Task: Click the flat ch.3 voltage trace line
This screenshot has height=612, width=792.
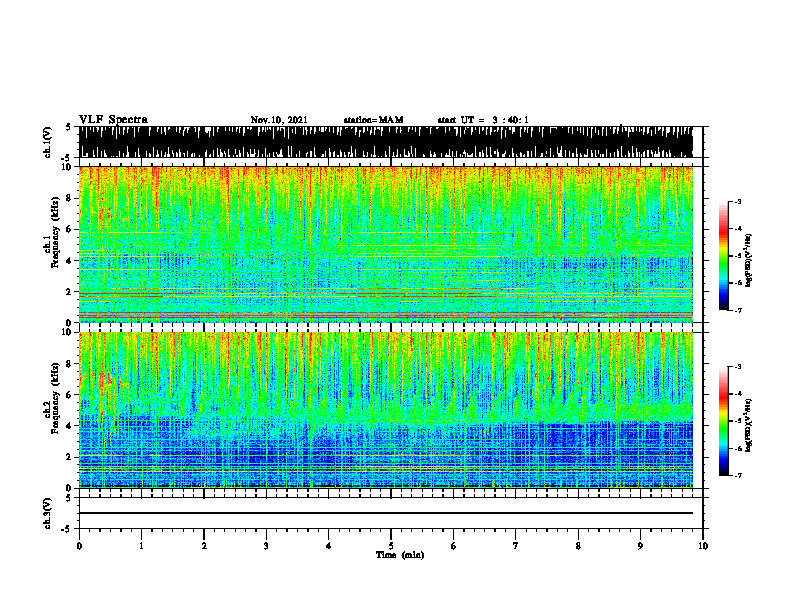Action: coord(385,513)
